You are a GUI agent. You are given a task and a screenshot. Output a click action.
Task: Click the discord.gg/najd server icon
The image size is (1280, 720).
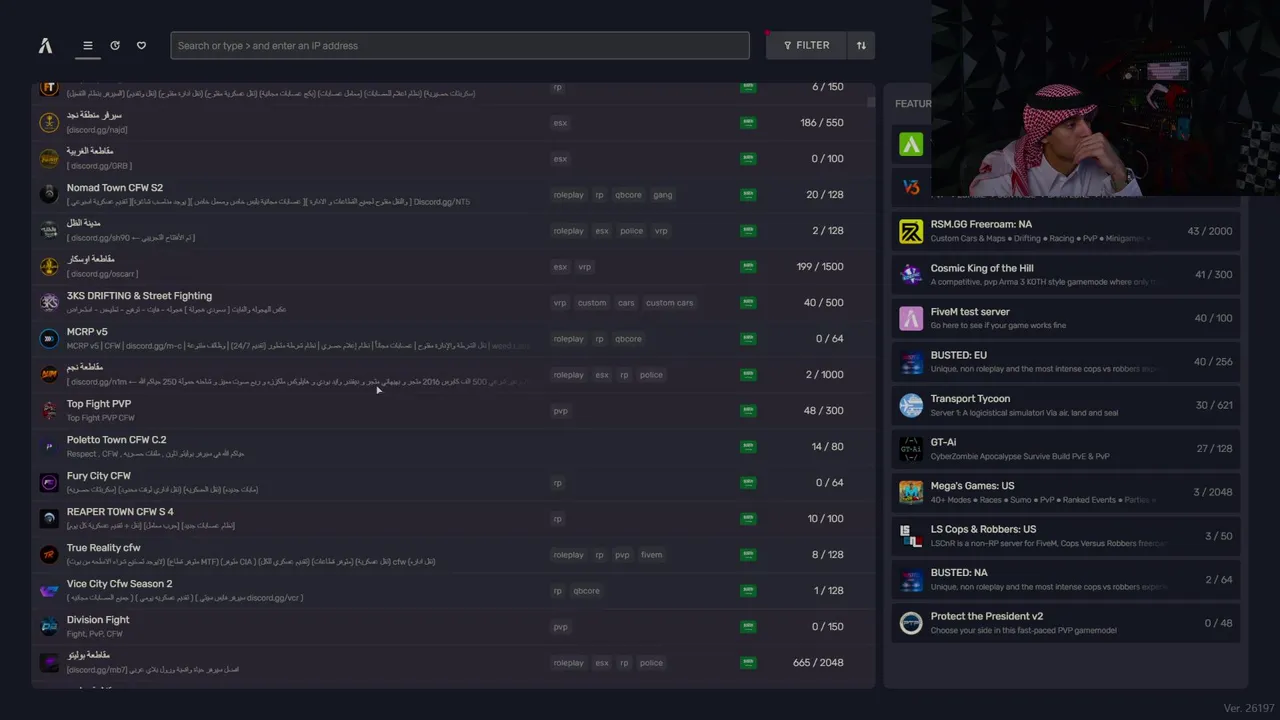pyautogui.click(x=49, y=122)
